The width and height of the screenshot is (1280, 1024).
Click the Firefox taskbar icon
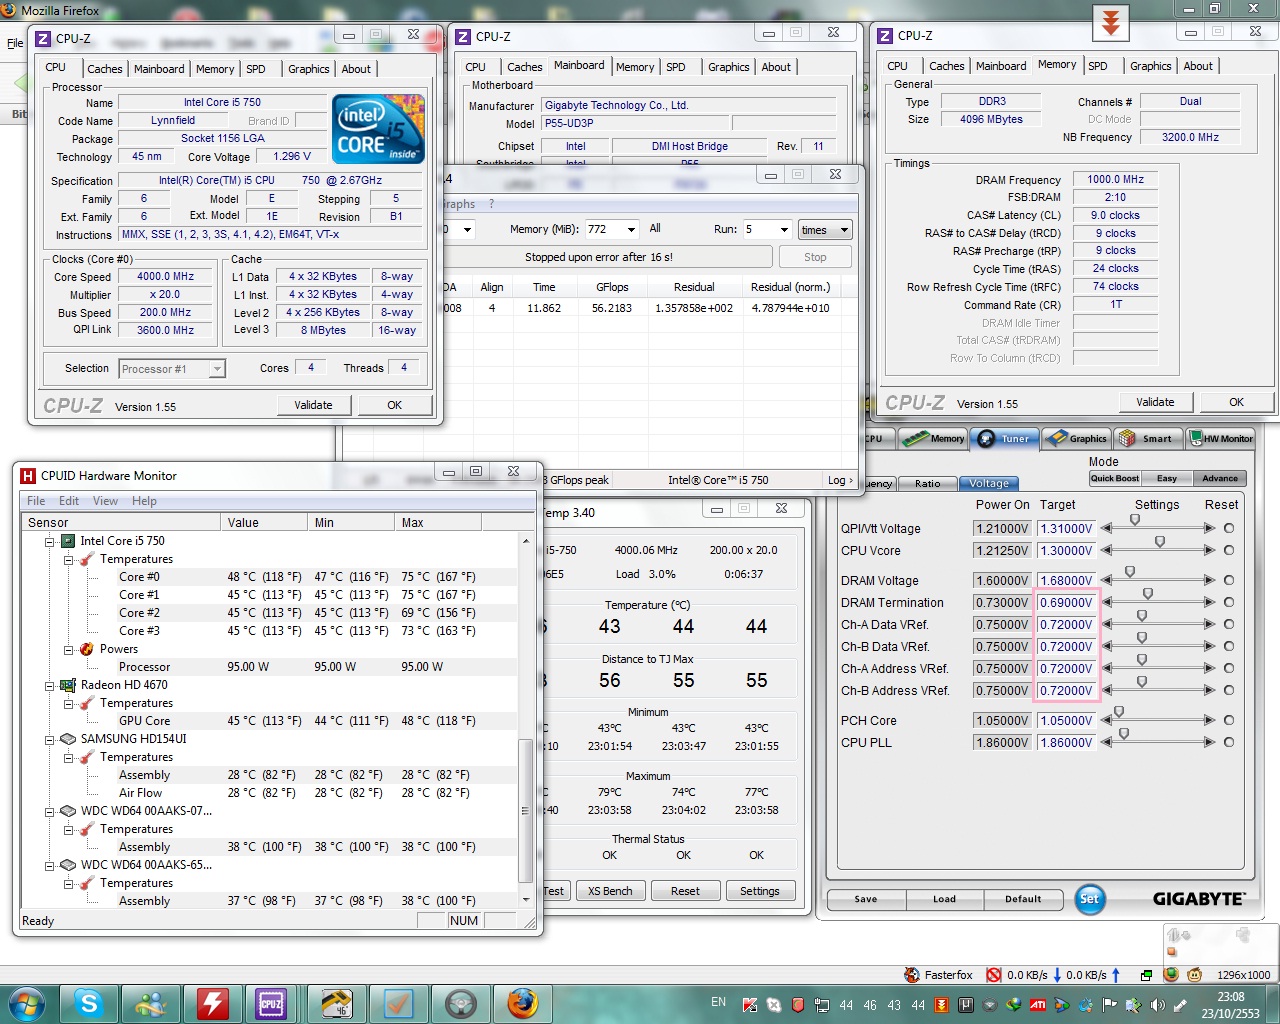click(521, 1003)
